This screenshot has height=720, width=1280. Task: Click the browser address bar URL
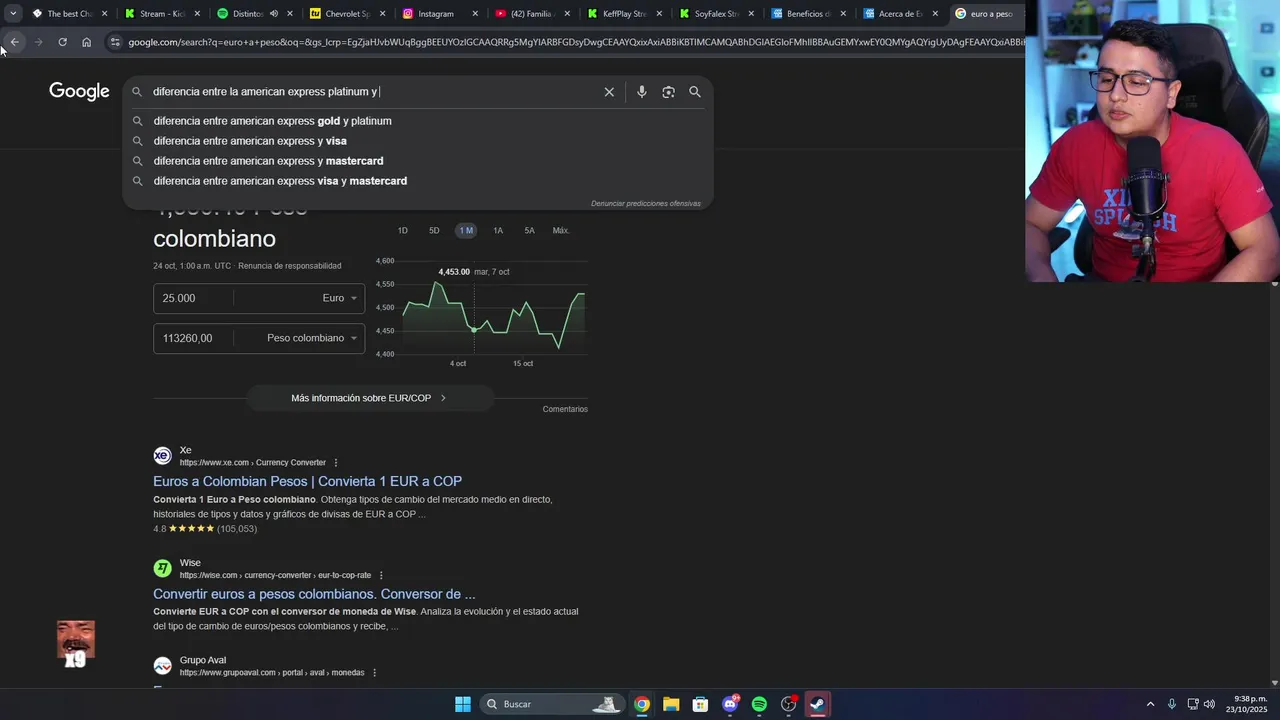tap(575, 42)
